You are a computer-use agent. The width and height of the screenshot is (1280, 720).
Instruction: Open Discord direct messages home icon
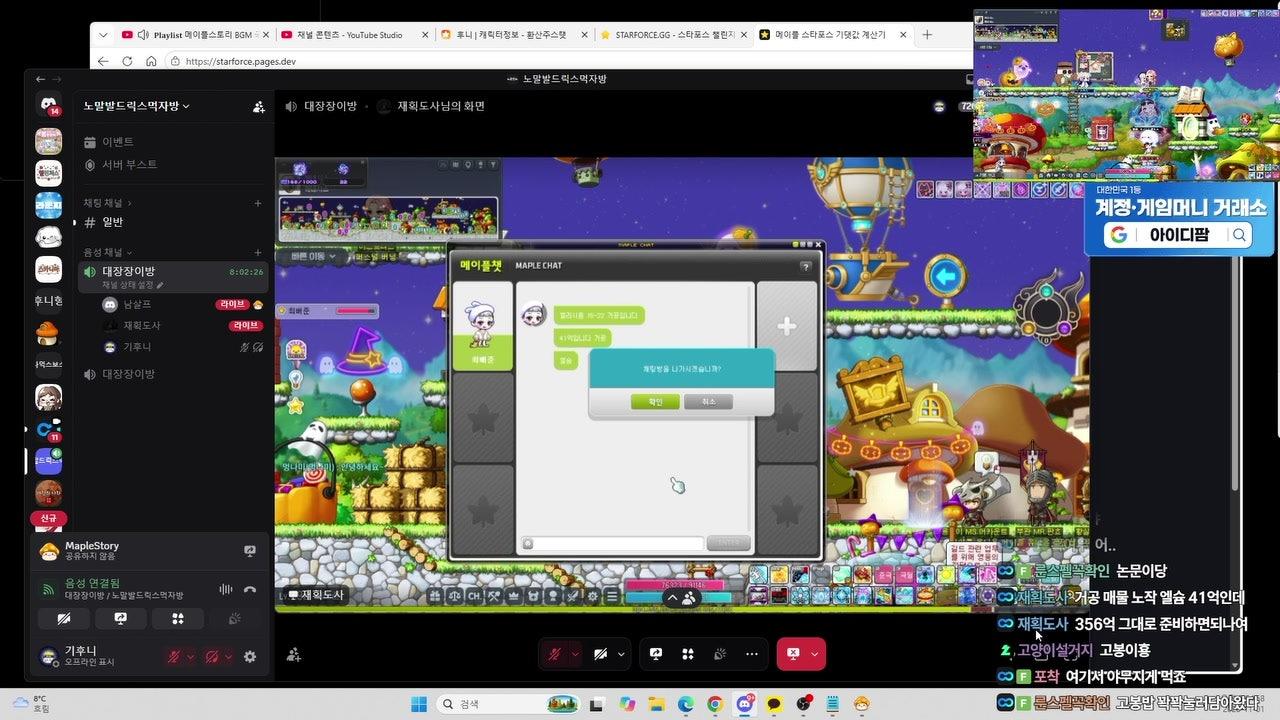(x=48, y=104)
